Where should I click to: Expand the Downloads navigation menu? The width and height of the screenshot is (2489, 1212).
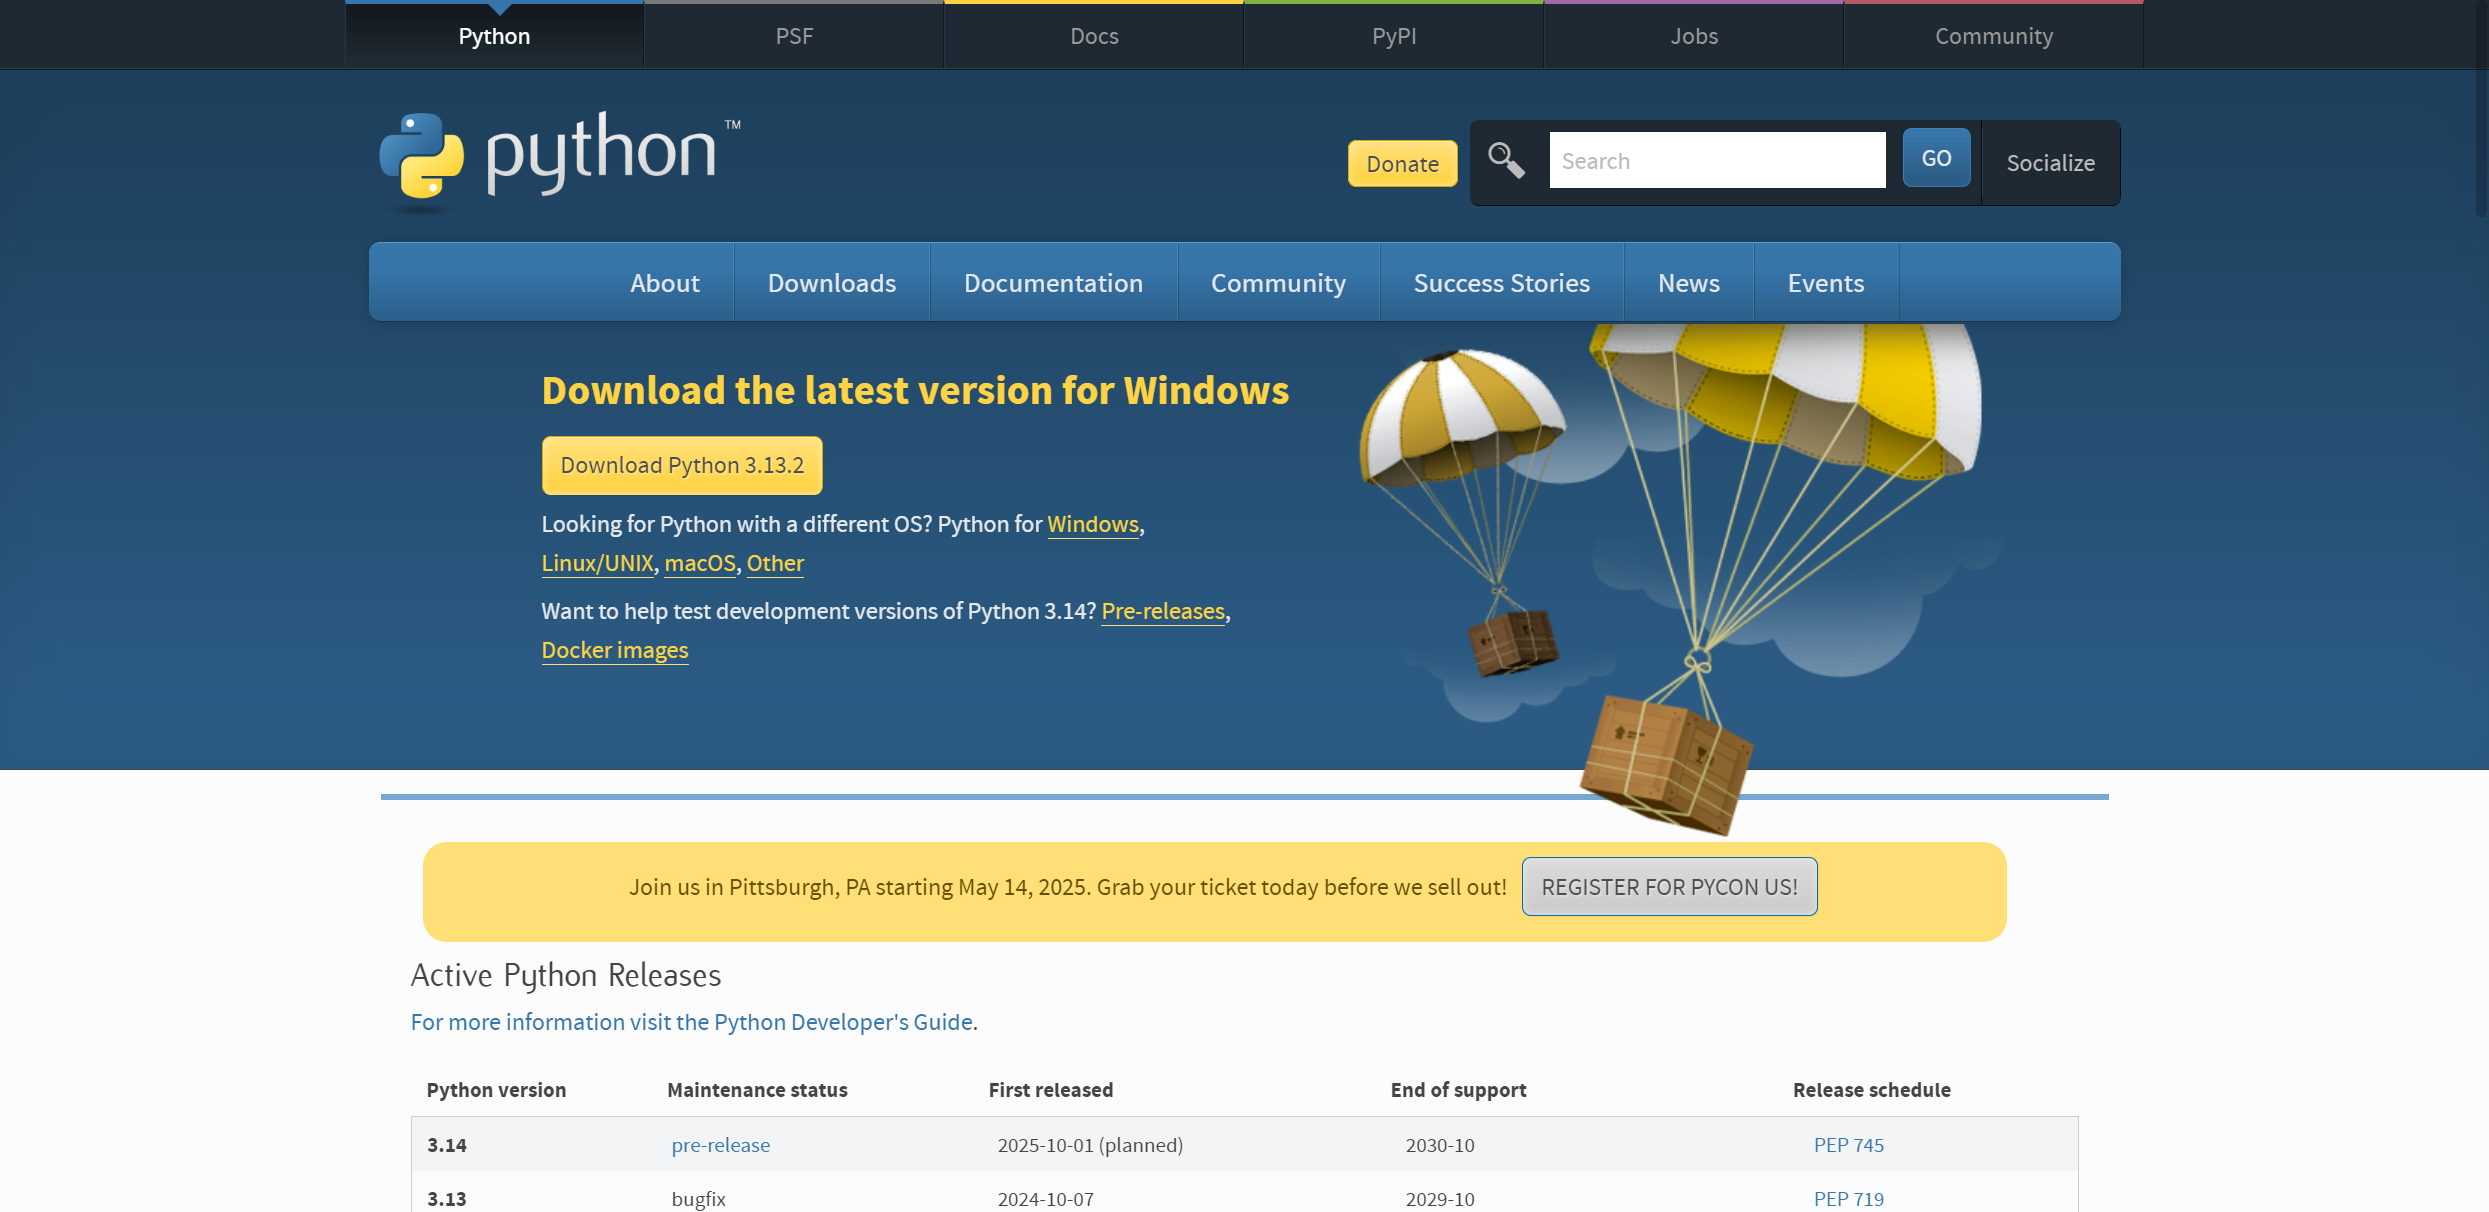coord(831,283)
